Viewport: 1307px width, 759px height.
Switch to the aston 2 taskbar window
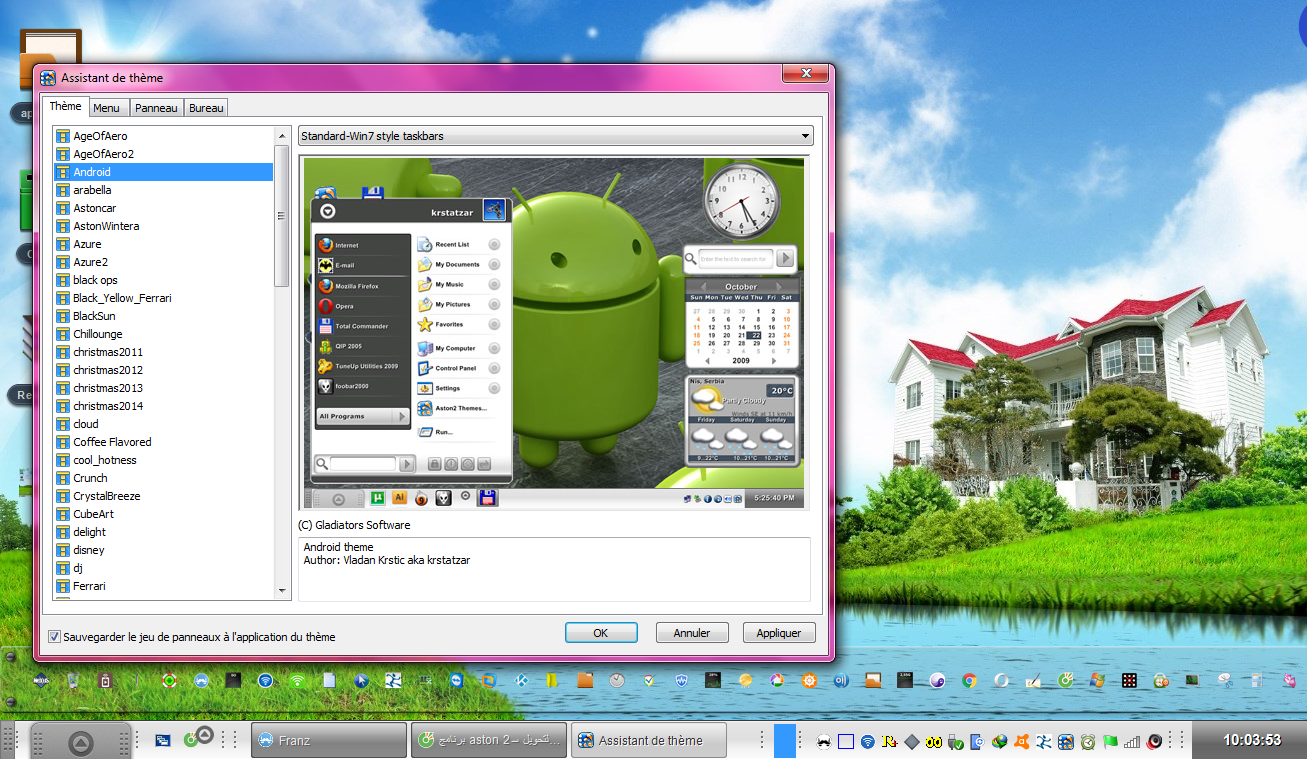pyautogui.click(x=489, y=741)
